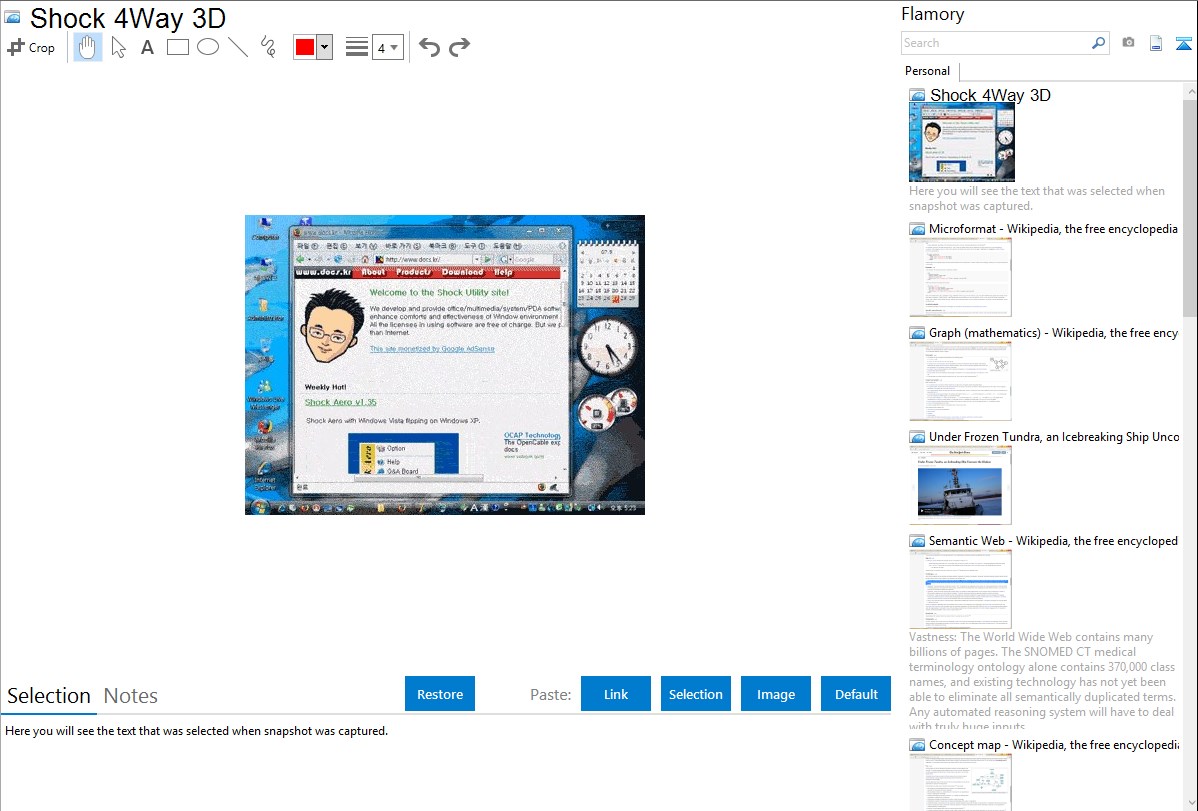Click the Restore button
The height and width of the screenshot is (811, 1198).
[440, 694]
